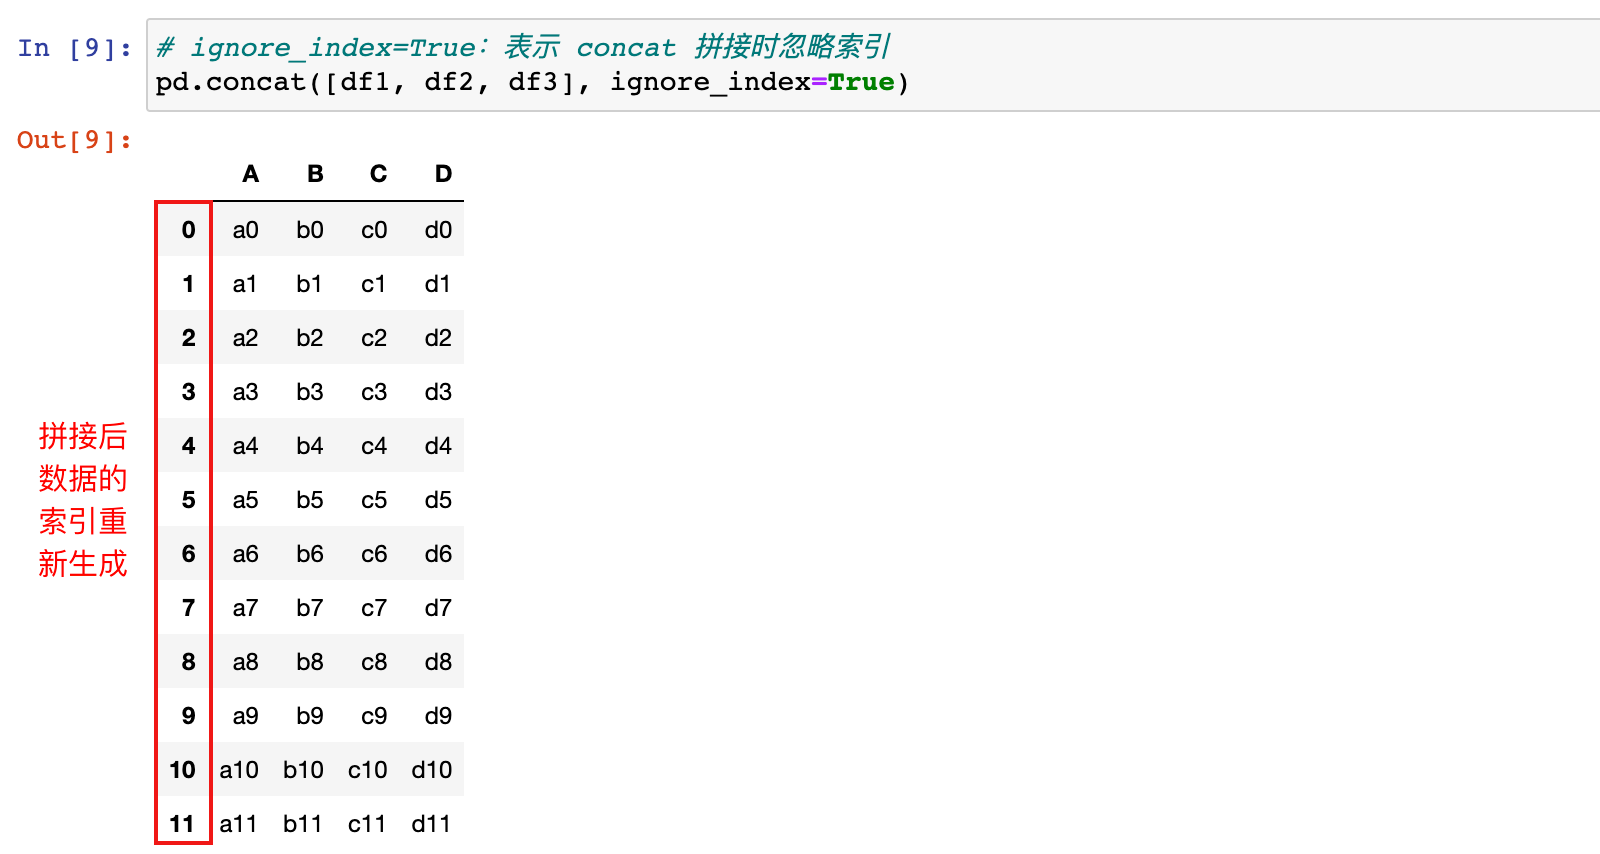The width and height of the screenshot is (1600, 854).
Task: Click cell a9
Action: 245,716
